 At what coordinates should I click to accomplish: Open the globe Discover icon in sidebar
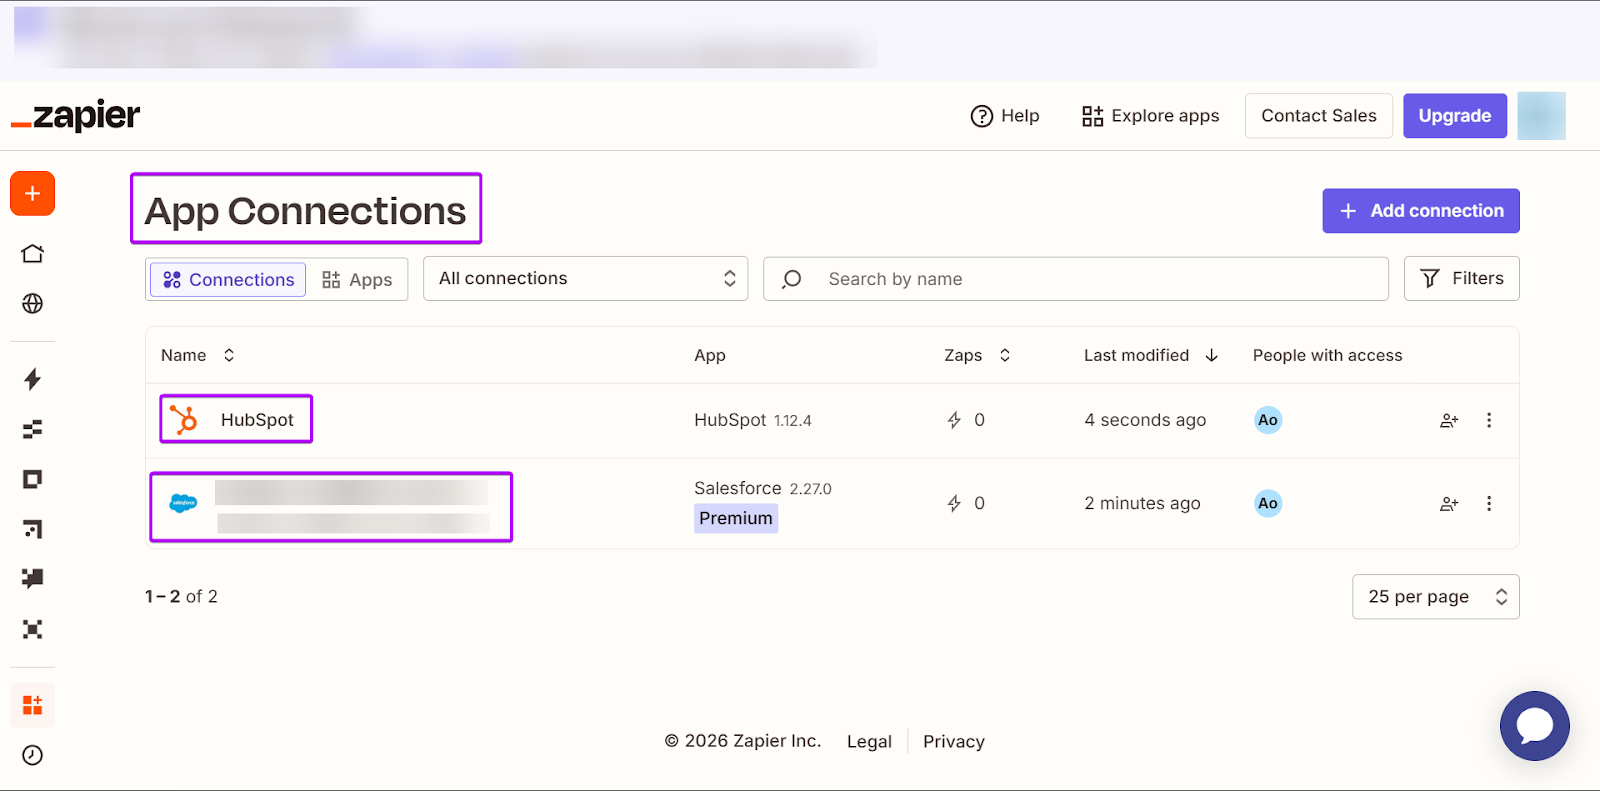(32, 303)
